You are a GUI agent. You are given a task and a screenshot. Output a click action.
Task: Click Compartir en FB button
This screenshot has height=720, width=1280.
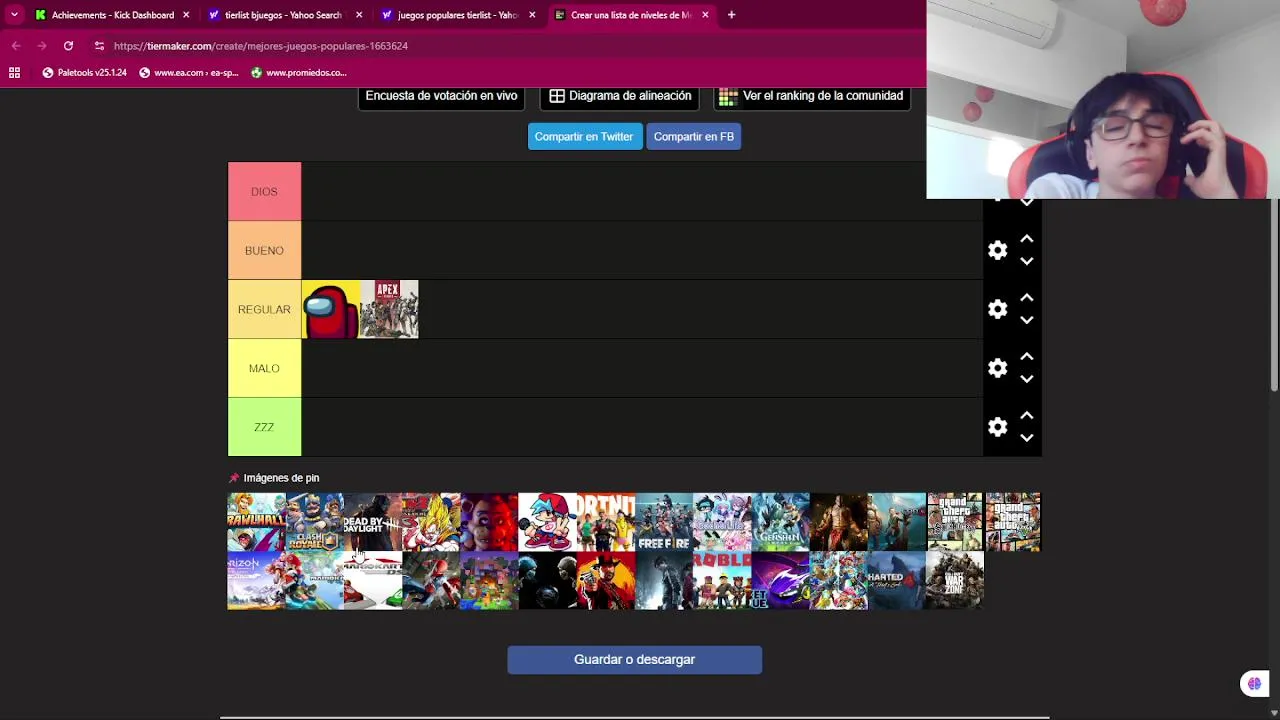694,136
